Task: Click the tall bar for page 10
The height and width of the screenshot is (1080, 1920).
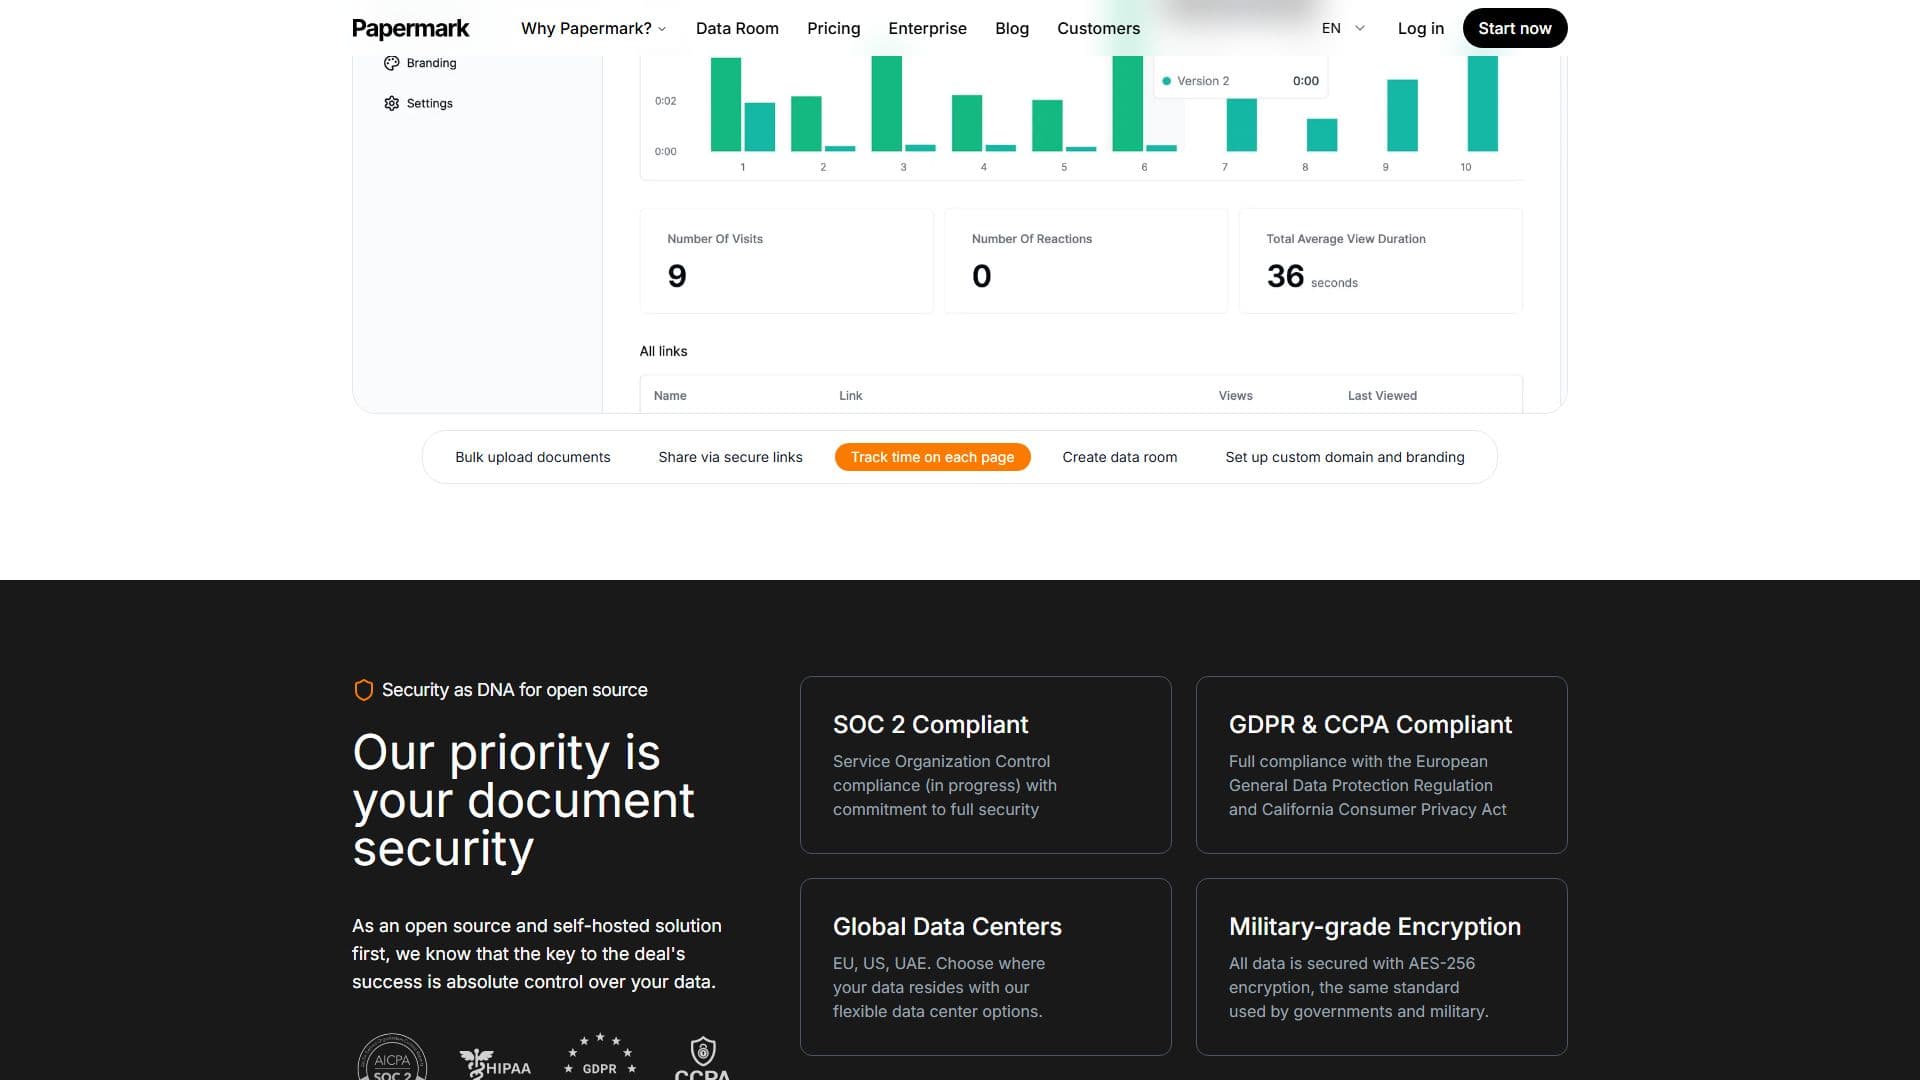Action: coord(1482,103)
